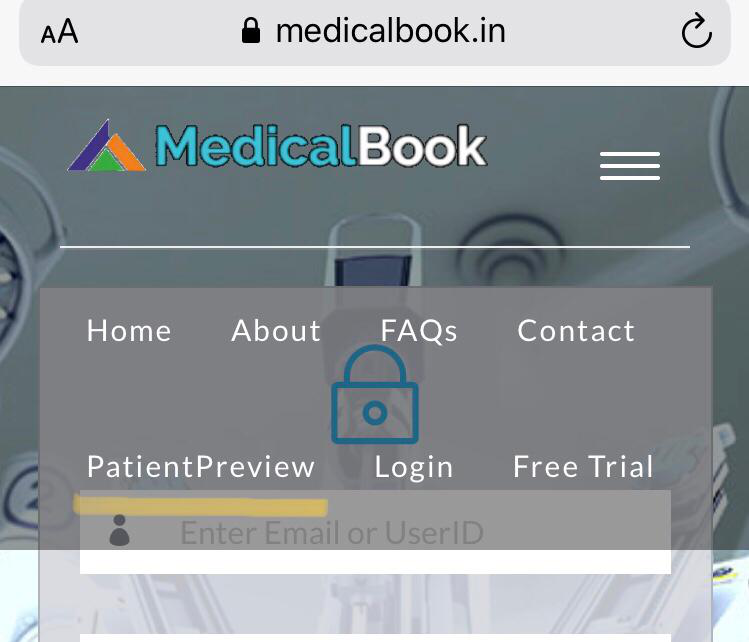Open the About page link
The width and height of the screenshot is (749, 642).
[276, 331]
